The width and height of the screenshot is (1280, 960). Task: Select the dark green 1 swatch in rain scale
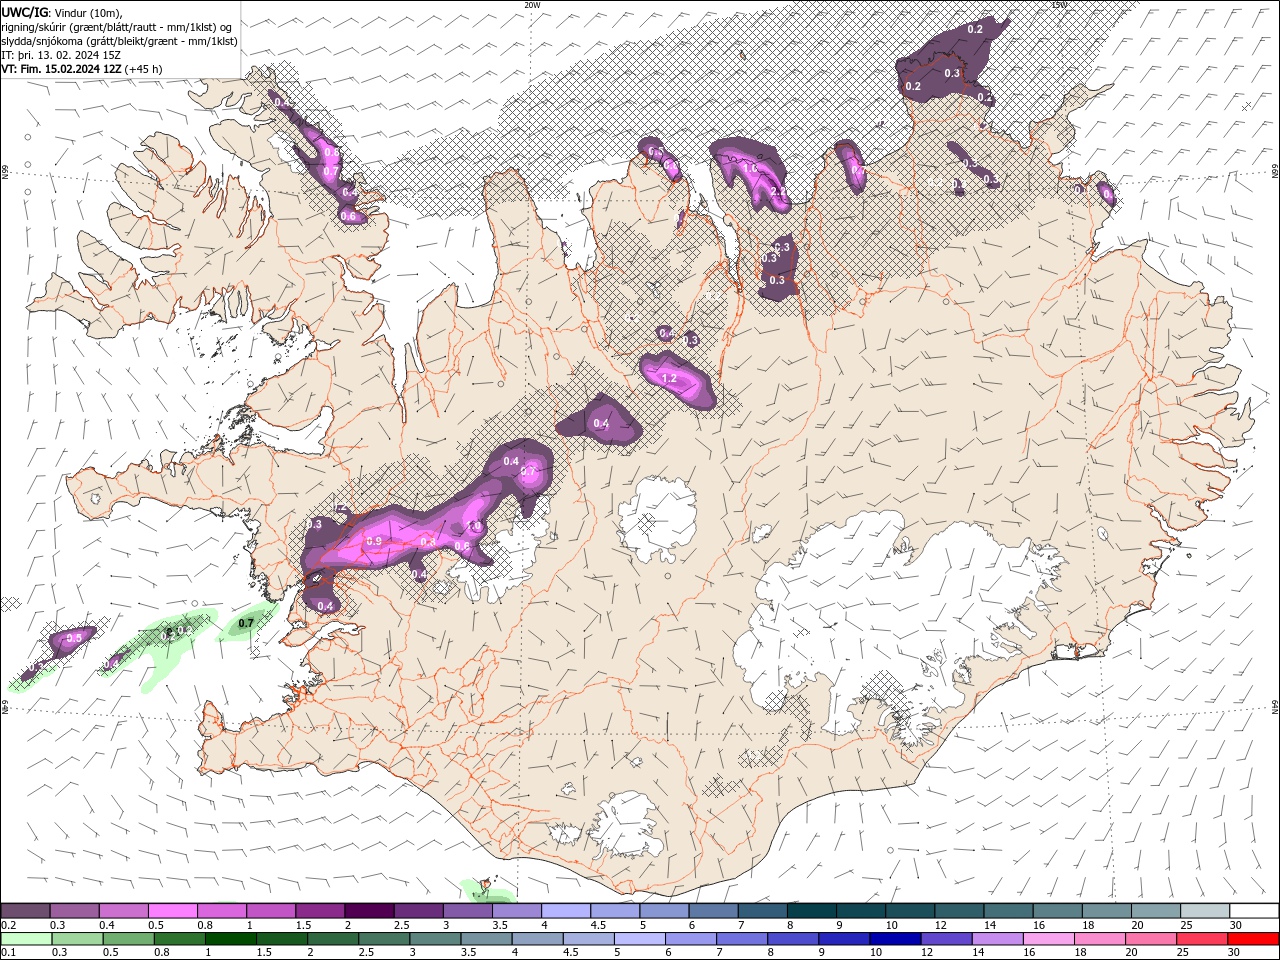pos(230,939)
